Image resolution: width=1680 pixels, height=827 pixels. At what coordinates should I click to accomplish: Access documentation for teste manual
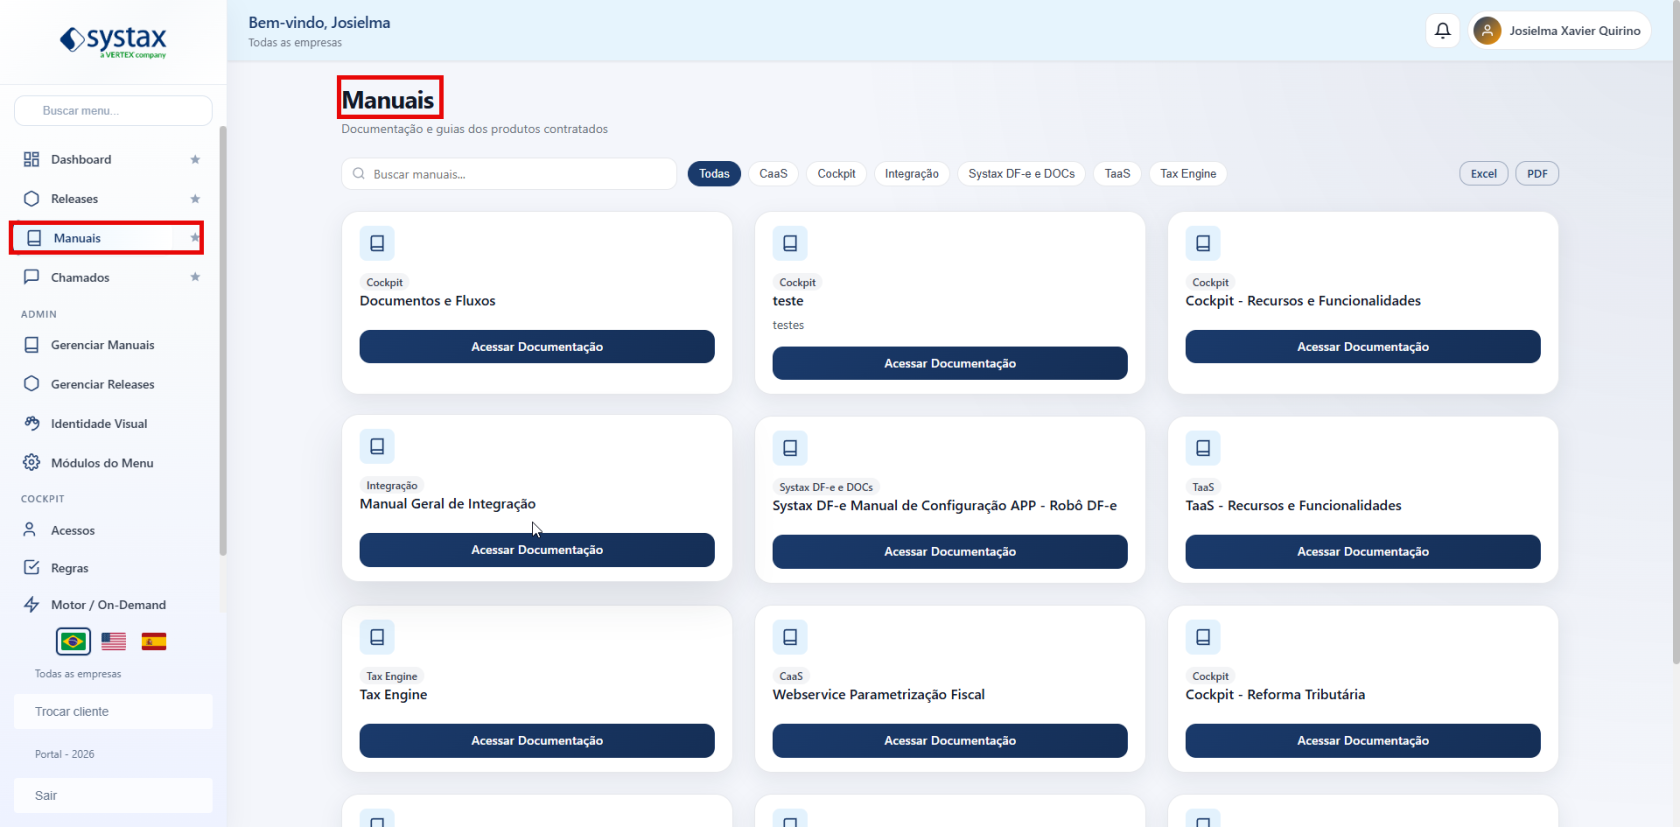tap(950, 364)
